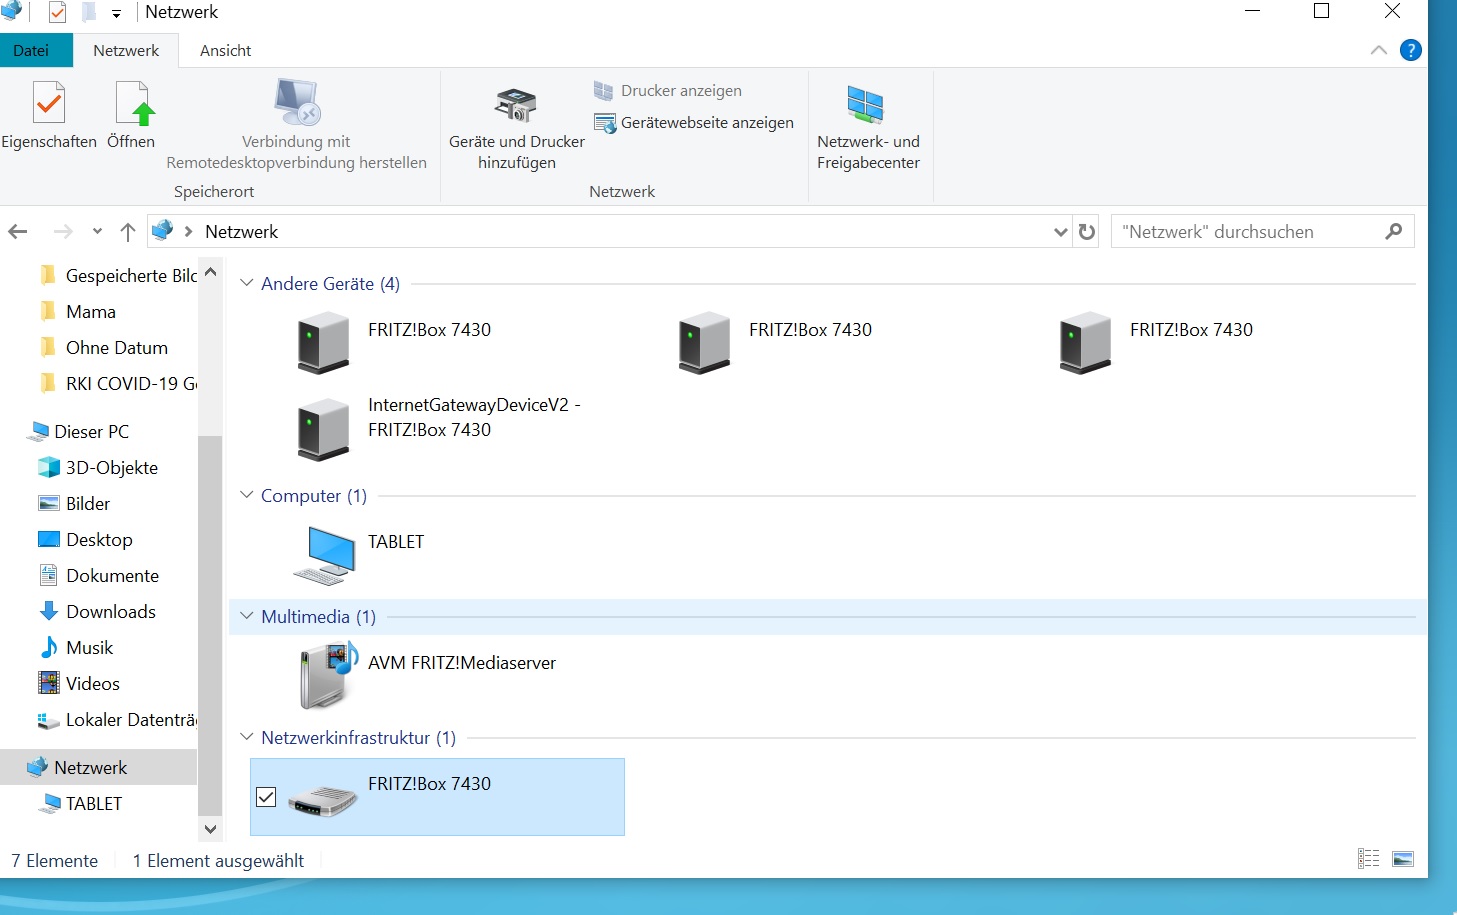Switch to the Ansicht tab
This screenshot has height=915, width=1457.
(x=225, y=50)
